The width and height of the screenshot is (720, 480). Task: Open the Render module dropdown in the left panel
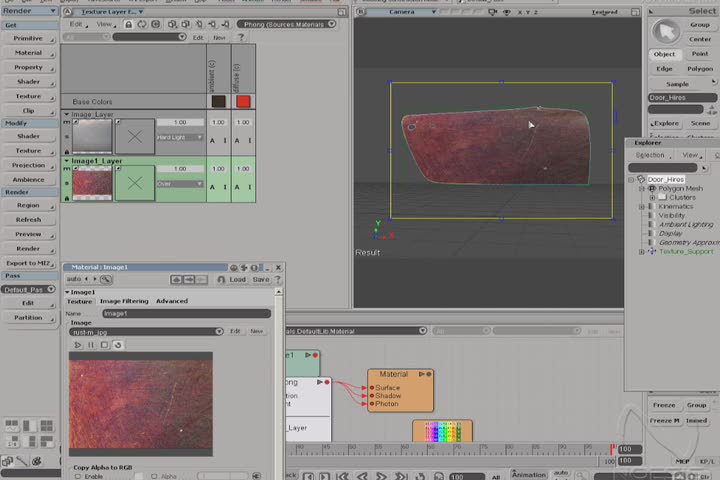[x=29, y=11]
